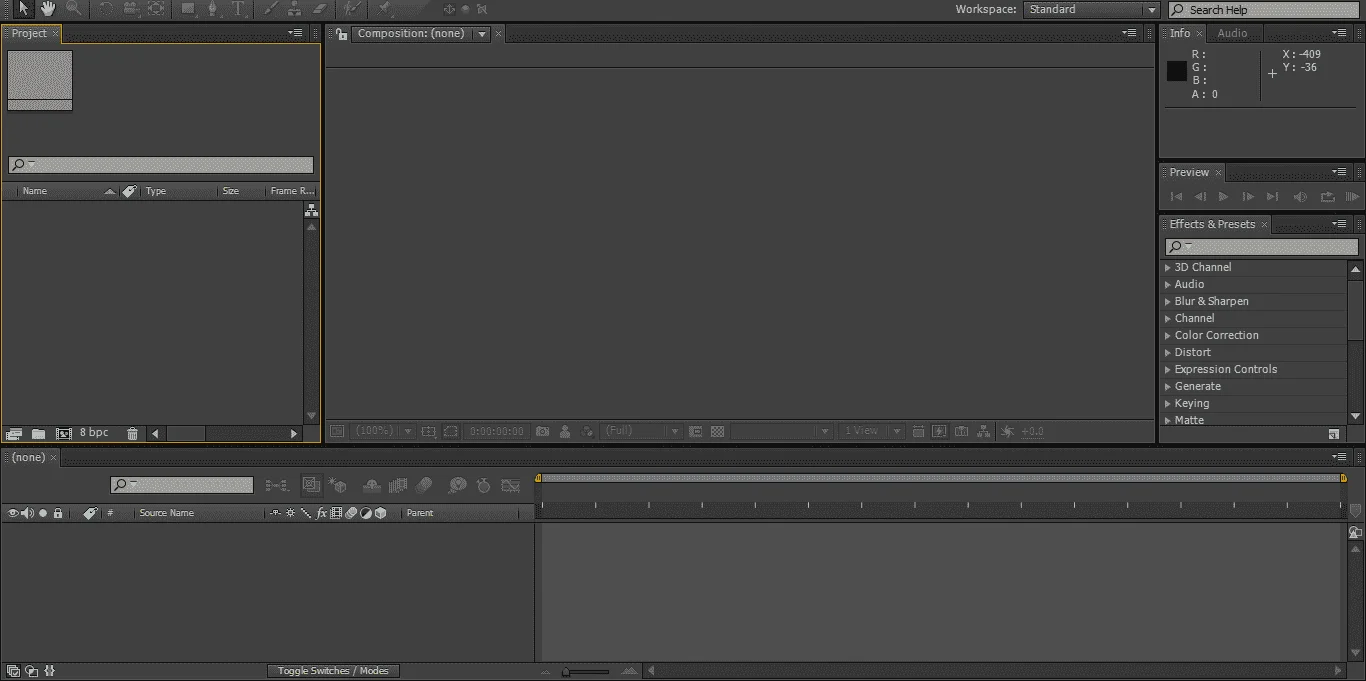Viewport: 1366px width, 681px height.
Task: Click the Search Help input field
Action: point(1263,10)
